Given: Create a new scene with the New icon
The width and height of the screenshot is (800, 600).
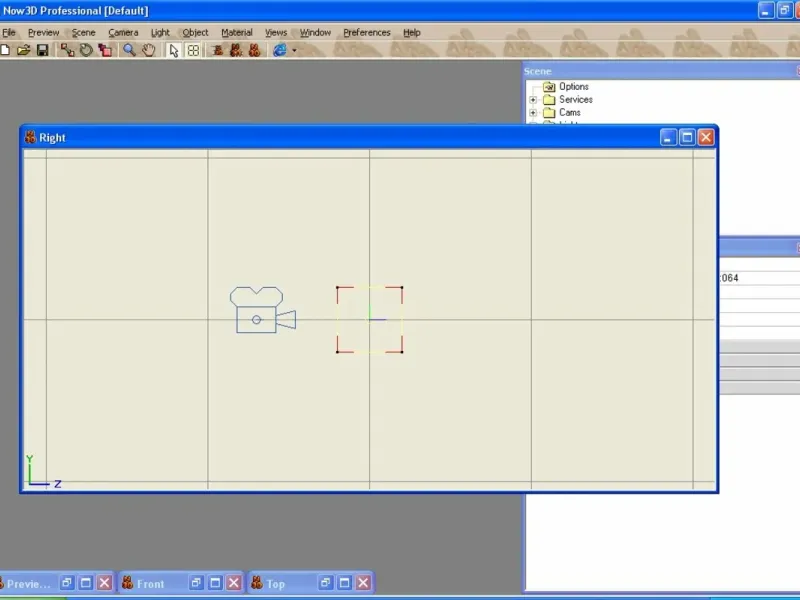Looking at the screenshot, I should point(5,50).
